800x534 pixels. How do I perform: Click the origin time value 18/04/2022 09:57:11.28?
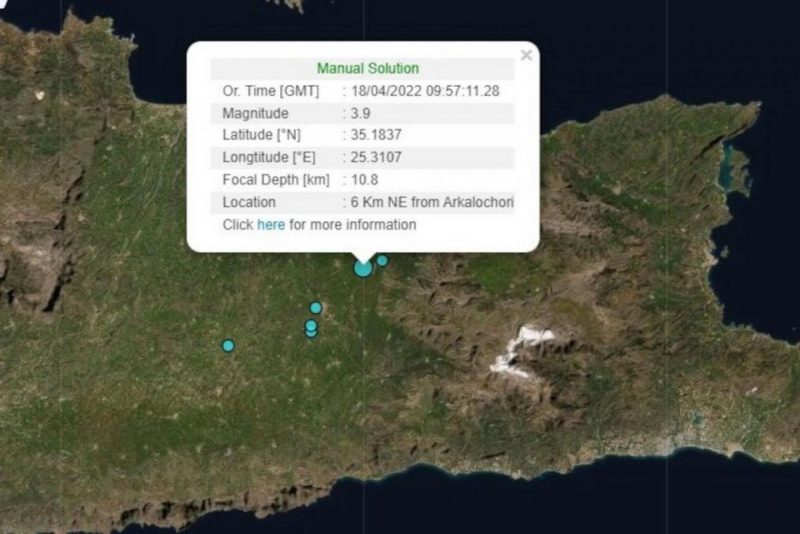click(x=425, y=91)
